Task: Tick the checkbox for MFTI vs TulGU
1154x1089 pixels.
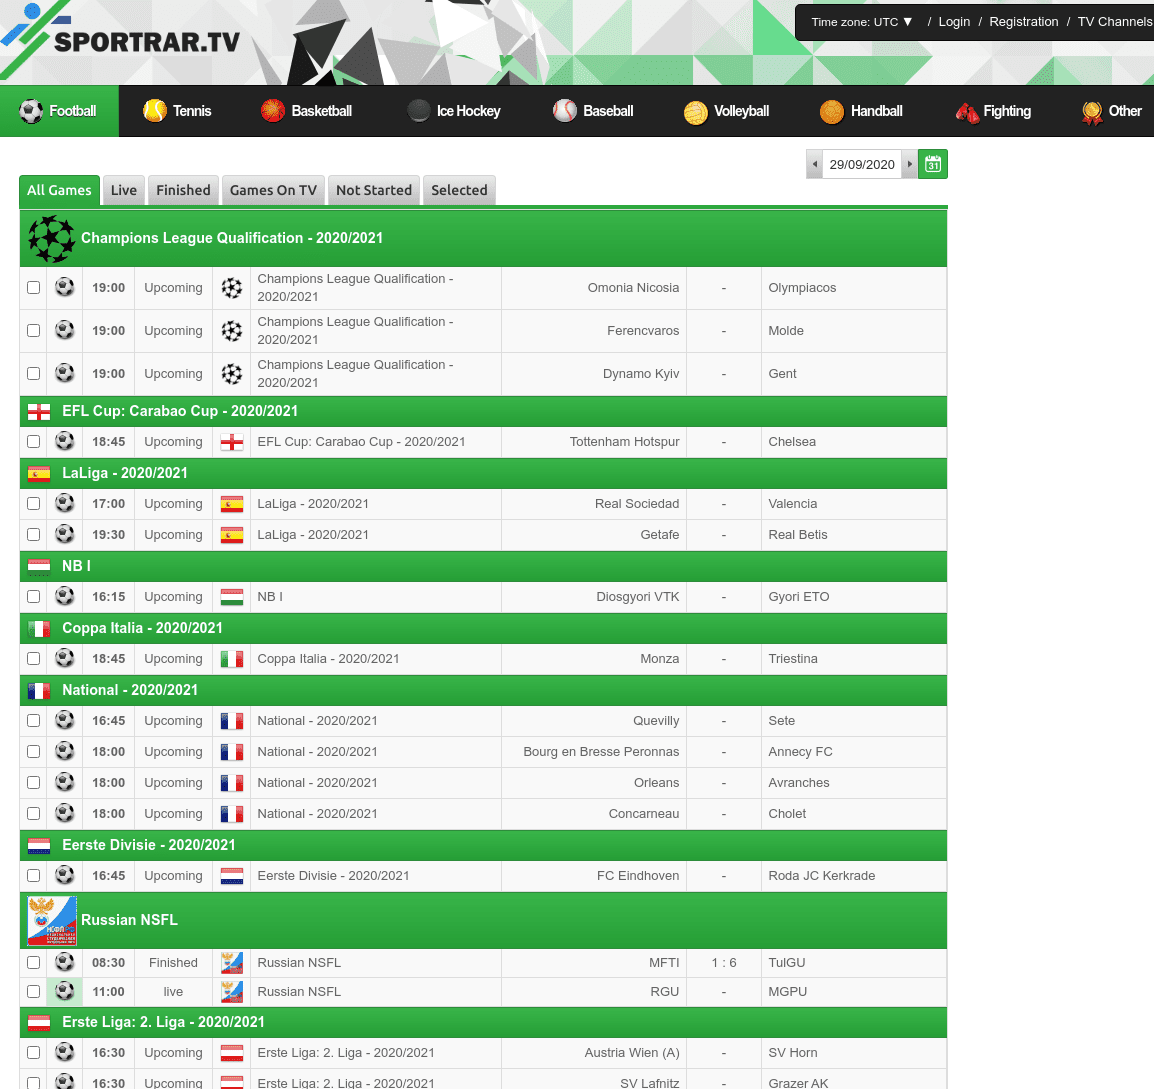Action: 33,962
